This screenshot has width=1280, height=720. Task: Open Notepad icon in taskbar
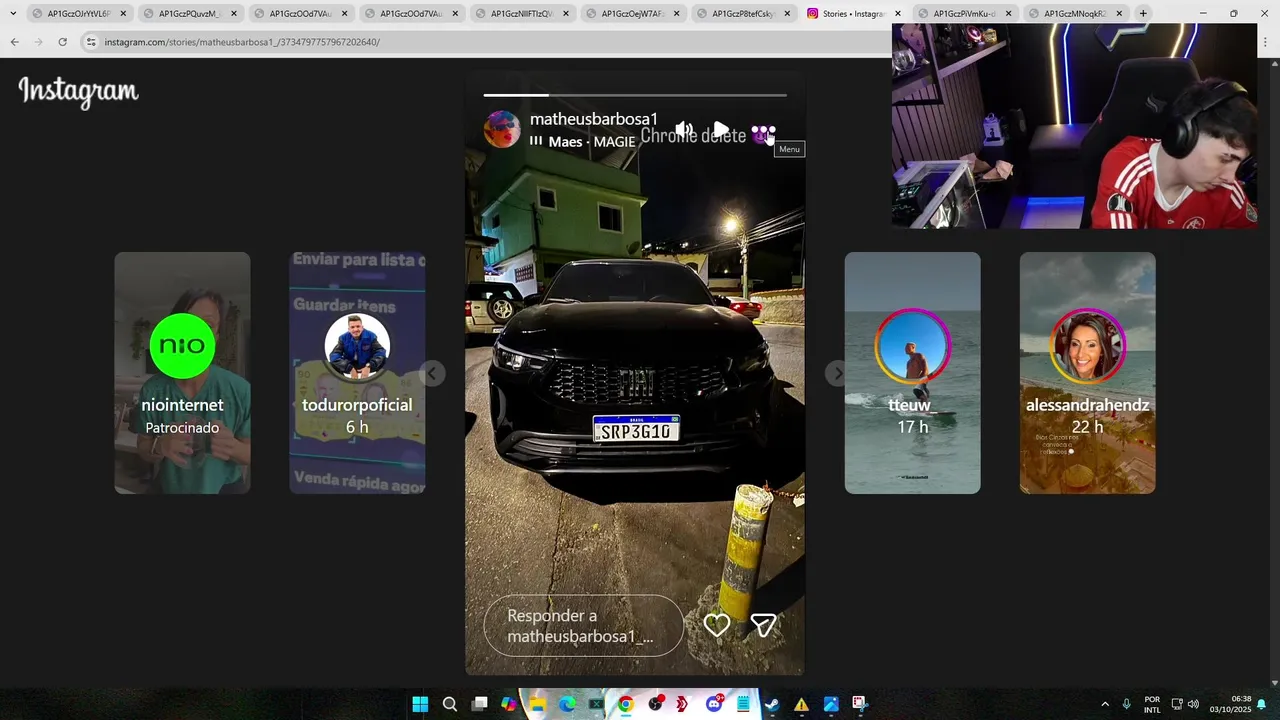coord(743,704)
